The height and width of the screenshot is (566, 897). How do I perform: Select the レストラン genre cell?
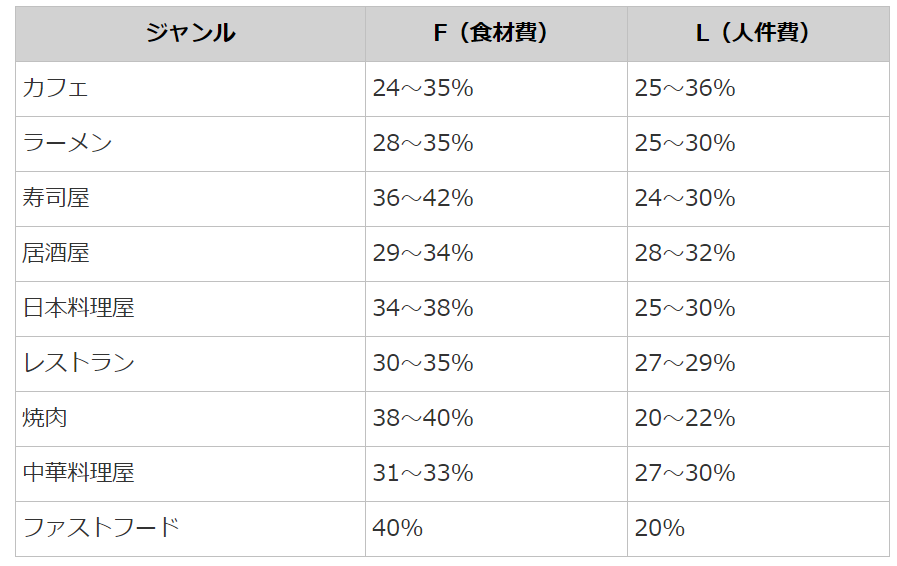pos(79,363)
